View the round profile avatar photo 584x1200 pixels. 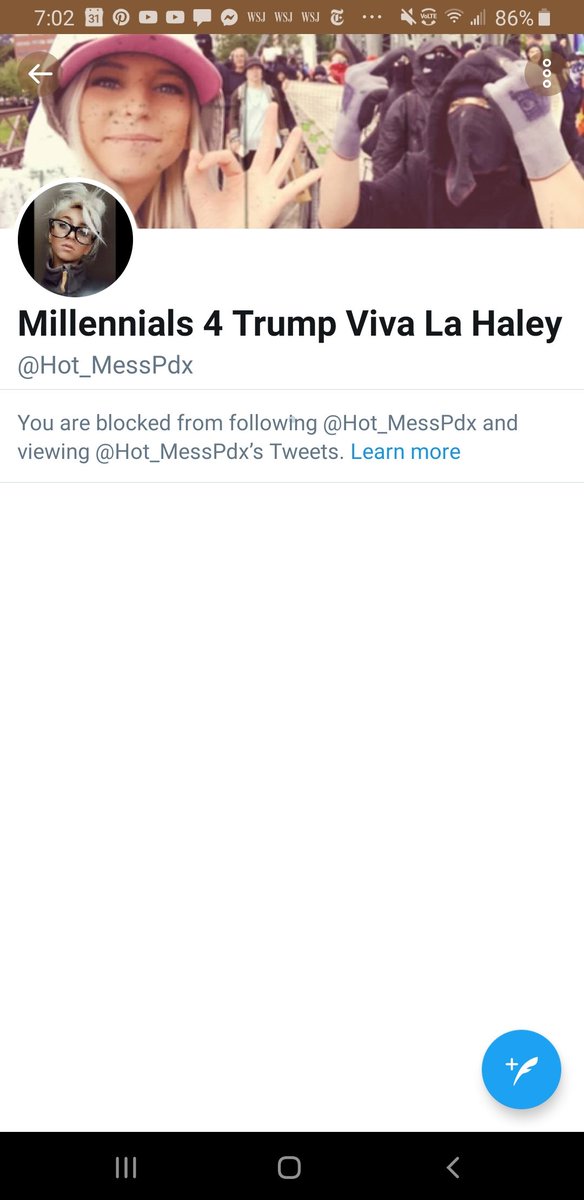75,240
